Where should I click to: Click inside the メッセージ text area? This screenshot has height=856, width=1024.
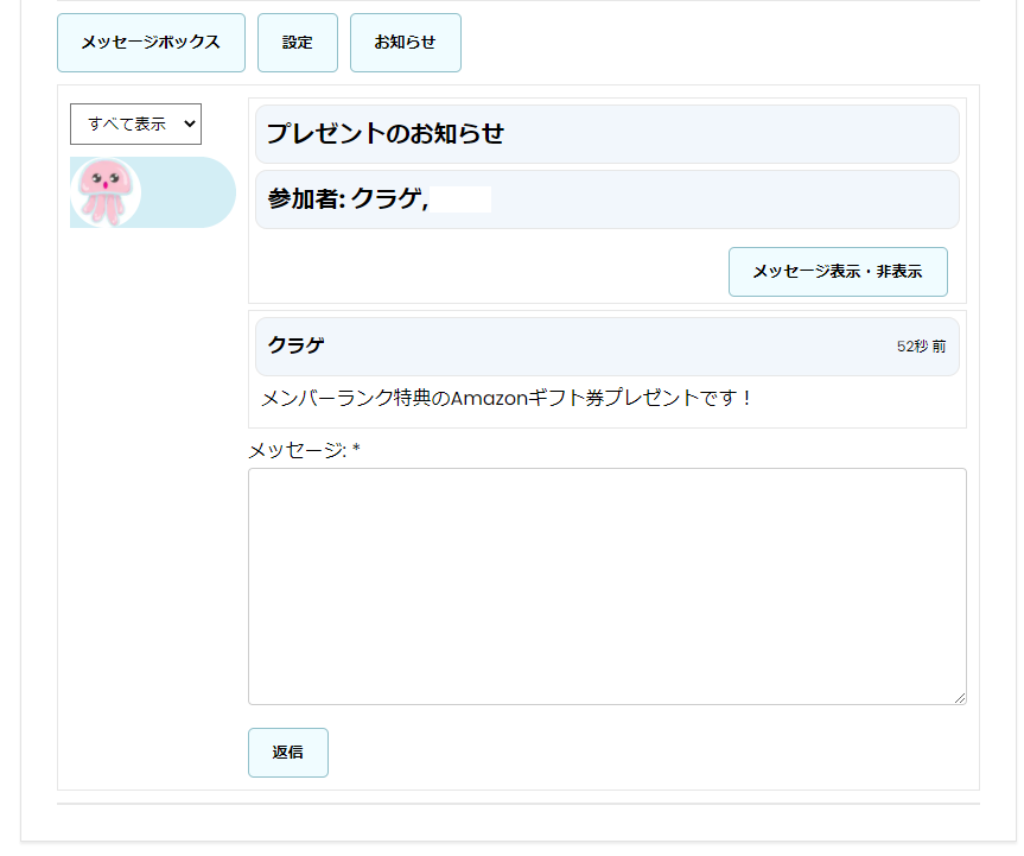pos(606,586)
